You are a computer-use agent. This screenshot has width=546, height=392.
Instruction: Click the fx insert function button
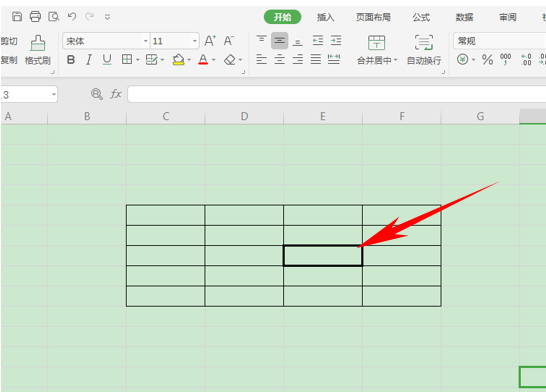tap(116, 94)
